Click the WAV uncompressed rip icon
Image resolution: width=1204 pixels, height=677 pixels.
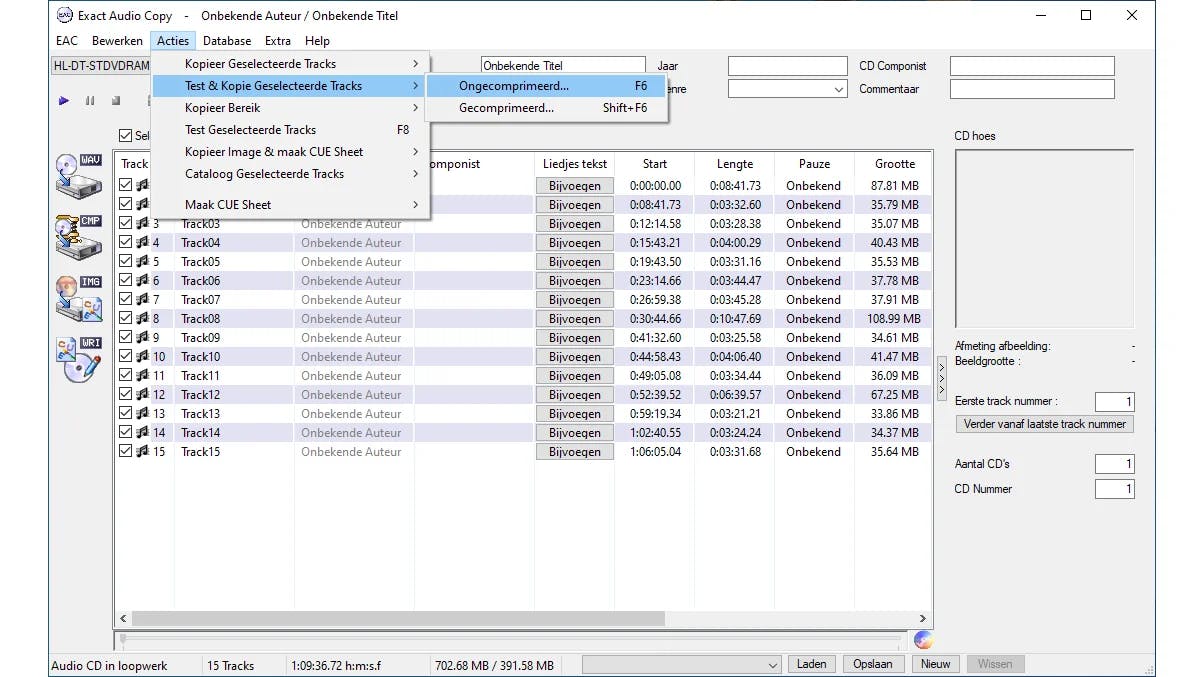(79, 176)
